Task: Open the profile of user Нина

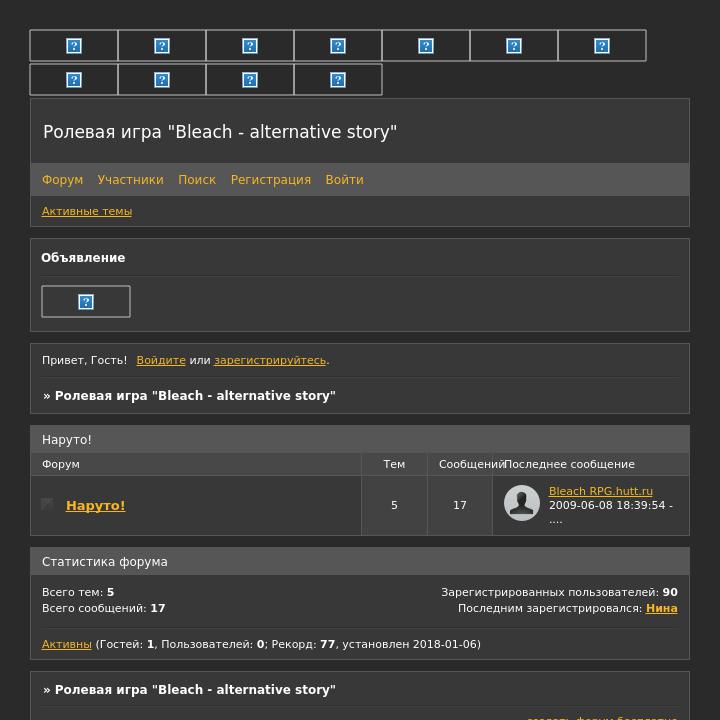Action: point(662,608)
